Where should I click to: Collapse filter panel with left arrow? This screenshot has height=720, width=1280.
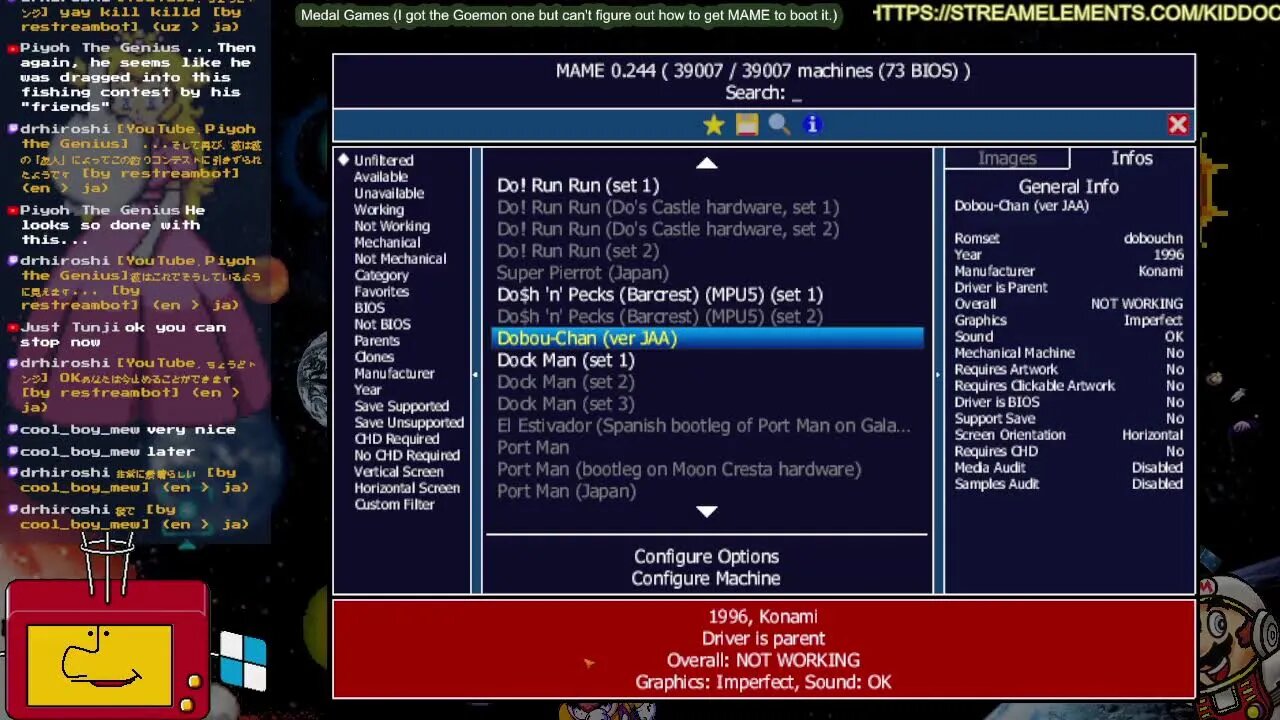click(475, 375)
